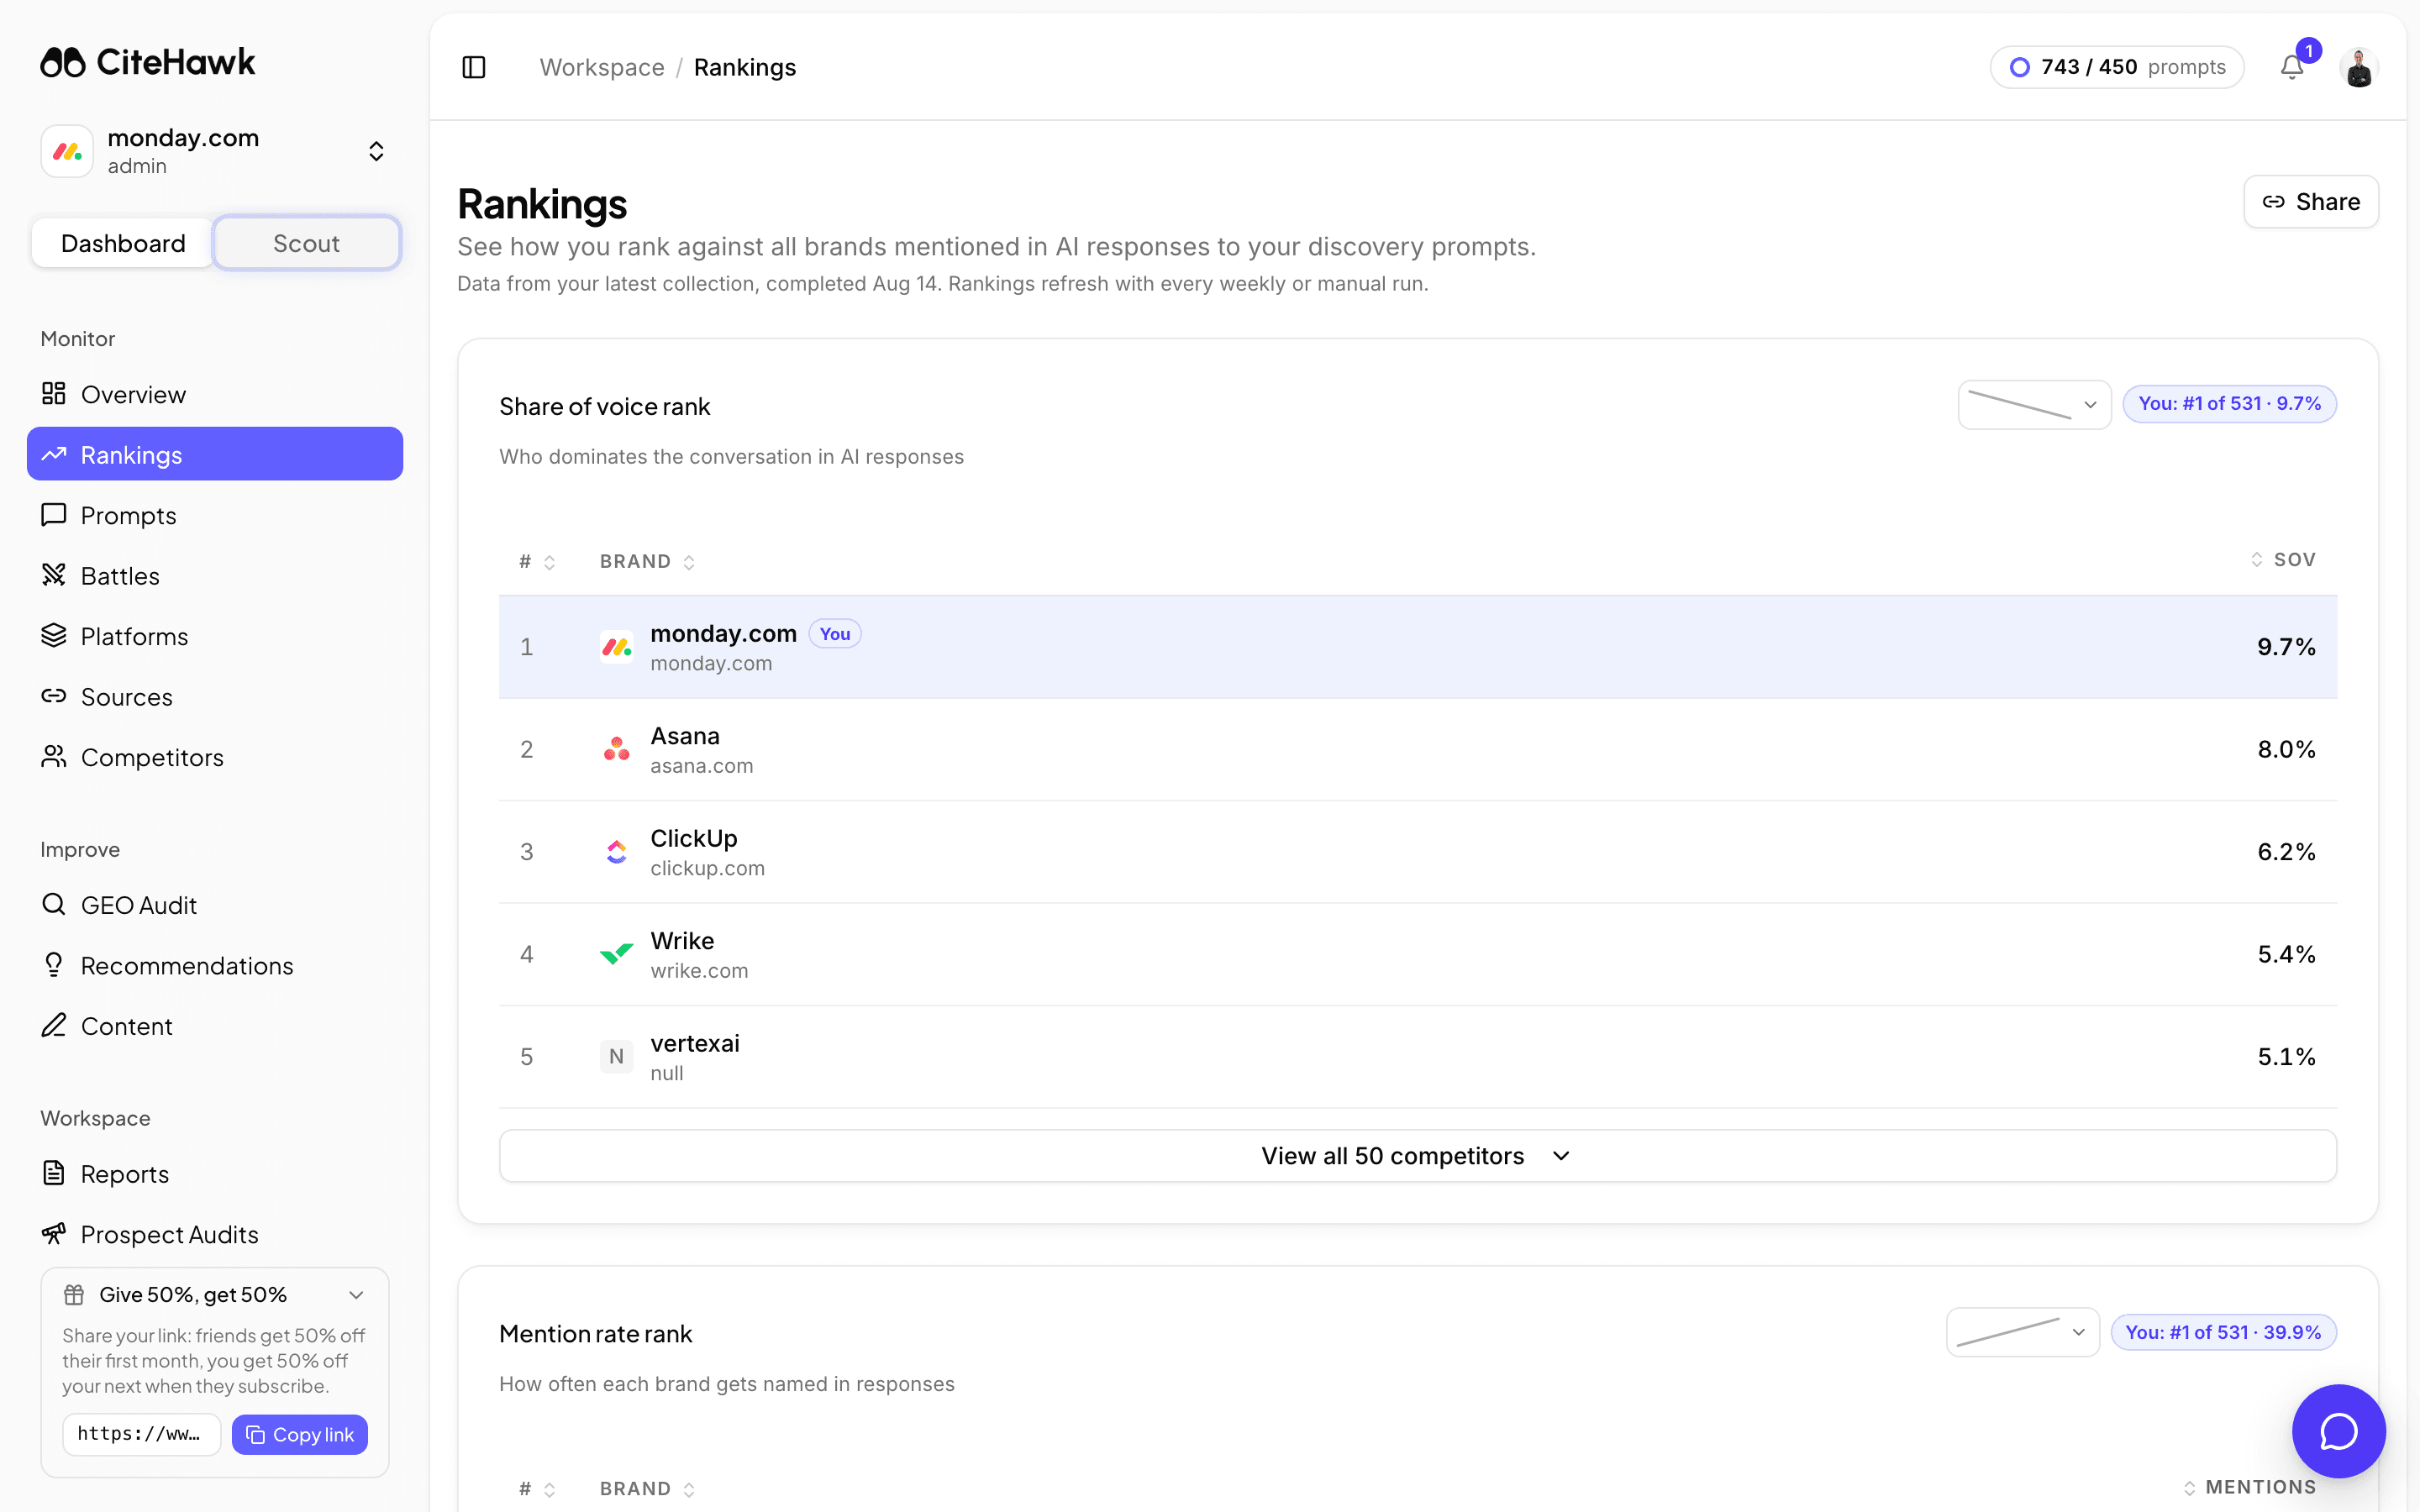
Task: Click the Rankings breadcrumb
Action: pos(745,67)
